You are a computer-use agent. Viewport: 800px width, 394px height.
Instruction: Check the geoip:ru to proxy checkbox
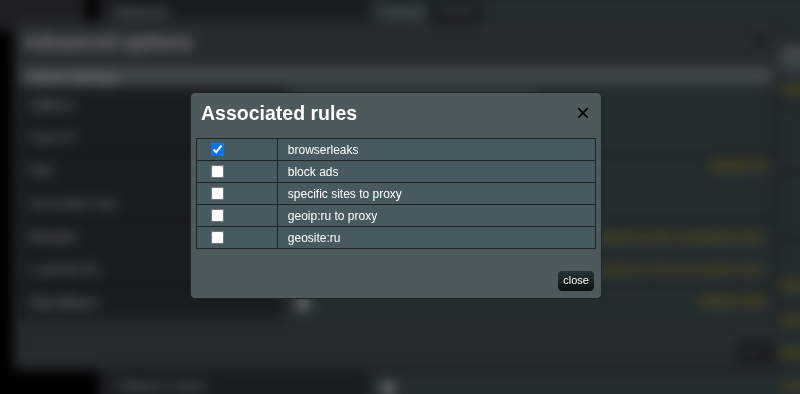[x=217, y=215]
